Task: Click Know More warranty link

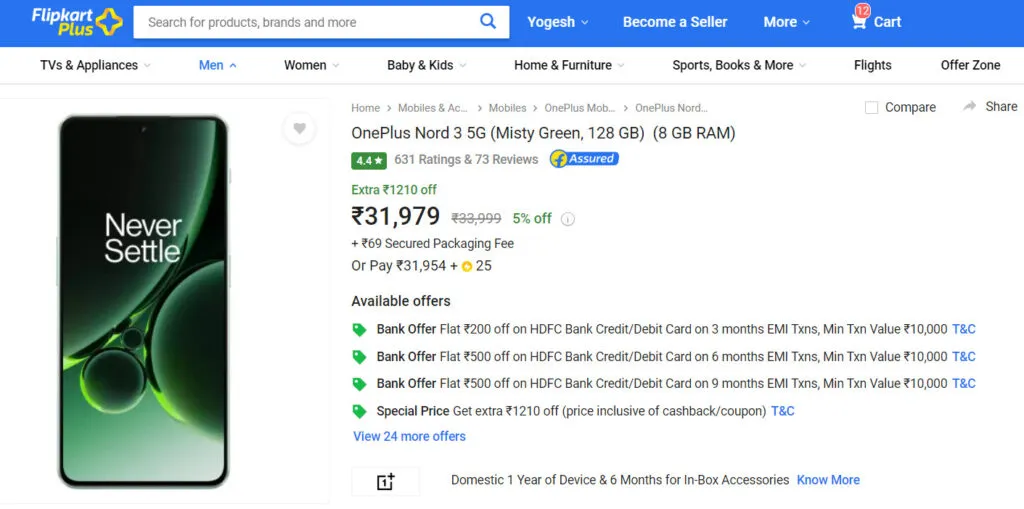Action: (828, 480)
